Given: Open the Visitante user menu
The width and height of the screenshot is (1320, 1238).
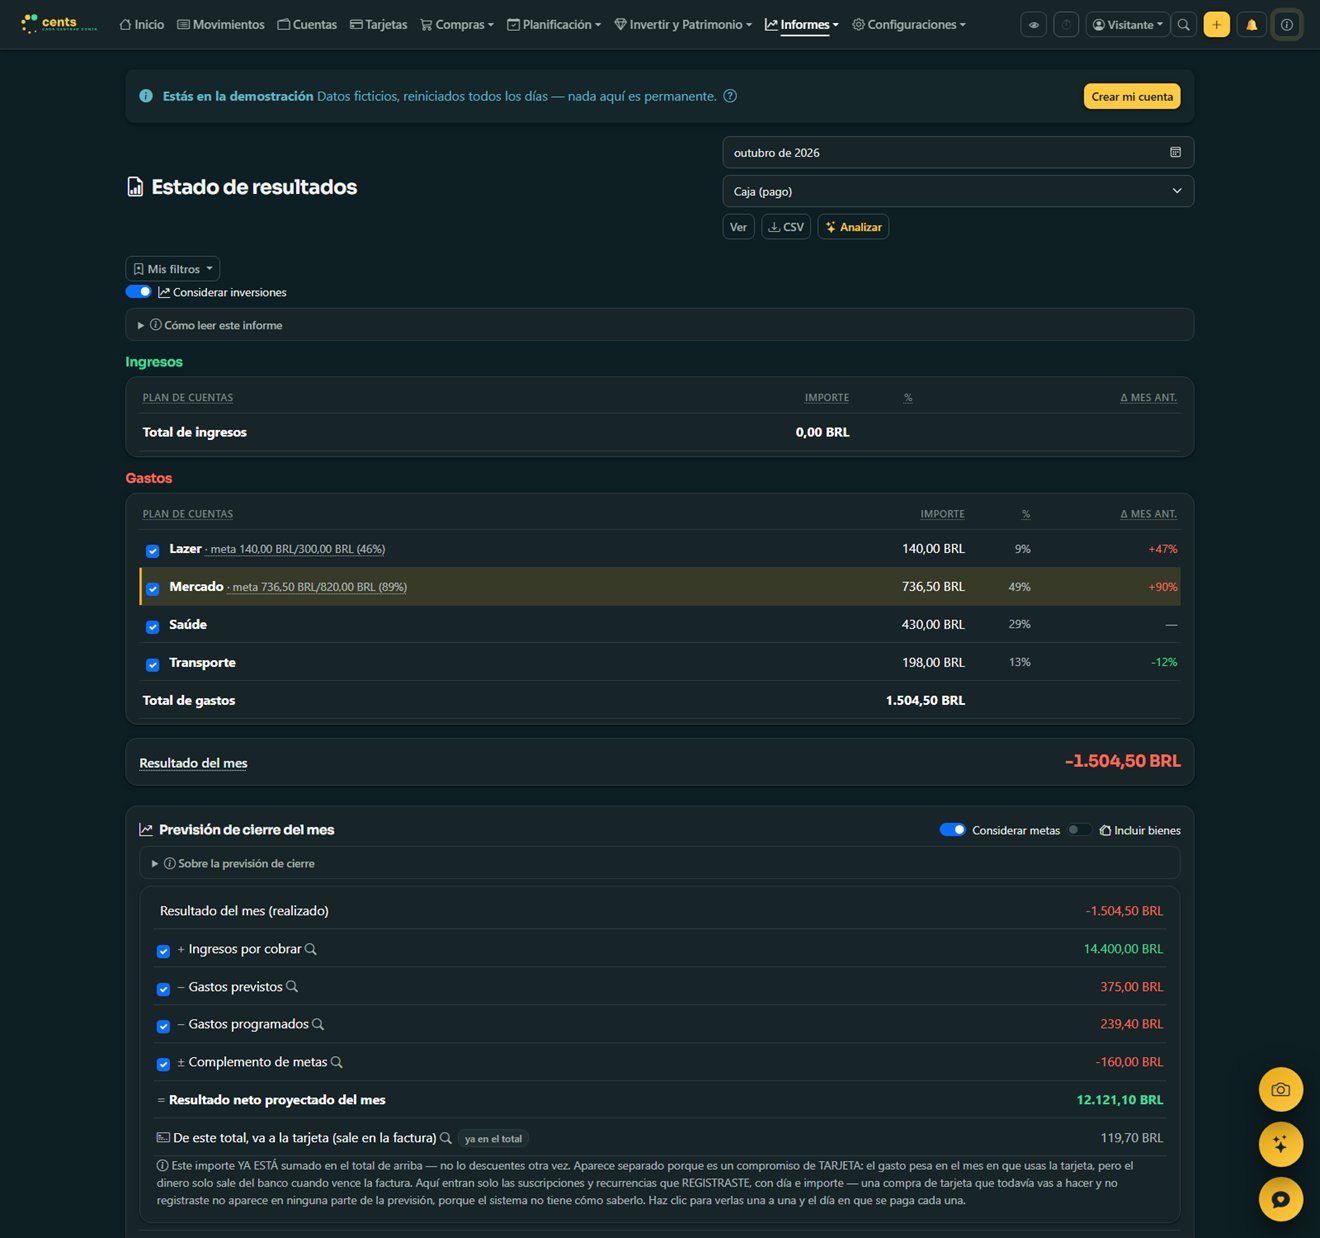Looking at the screenshot, I should (x=1128, y=25).
